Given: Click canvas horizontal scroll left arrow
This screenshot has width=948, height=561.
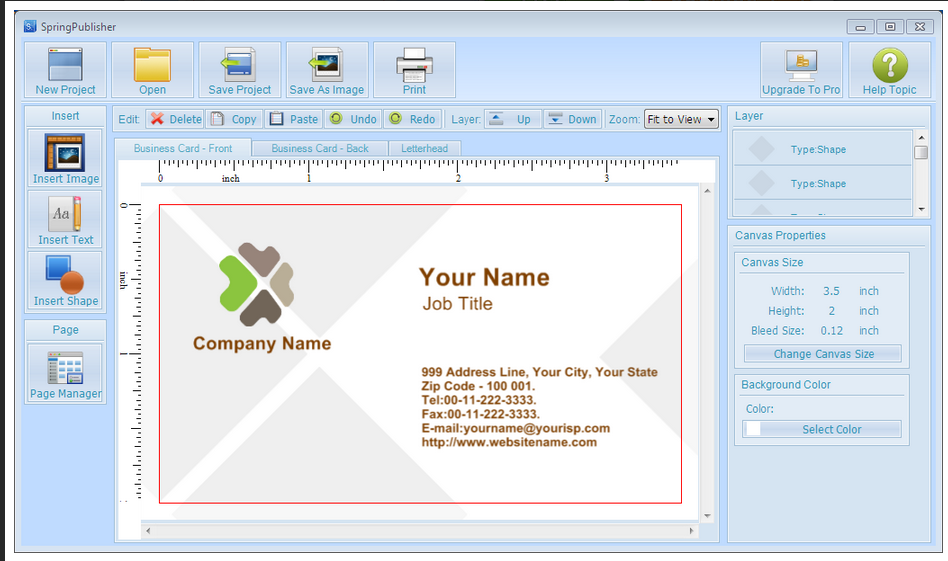Looking at the screenshot, I should pos(148,531).
